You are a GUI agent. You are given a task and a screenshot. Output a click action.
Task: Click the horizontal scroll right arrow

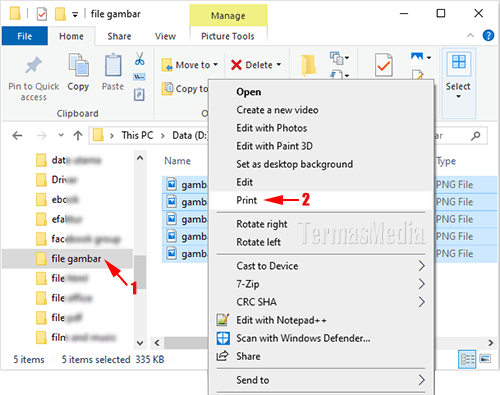[490, 343]
